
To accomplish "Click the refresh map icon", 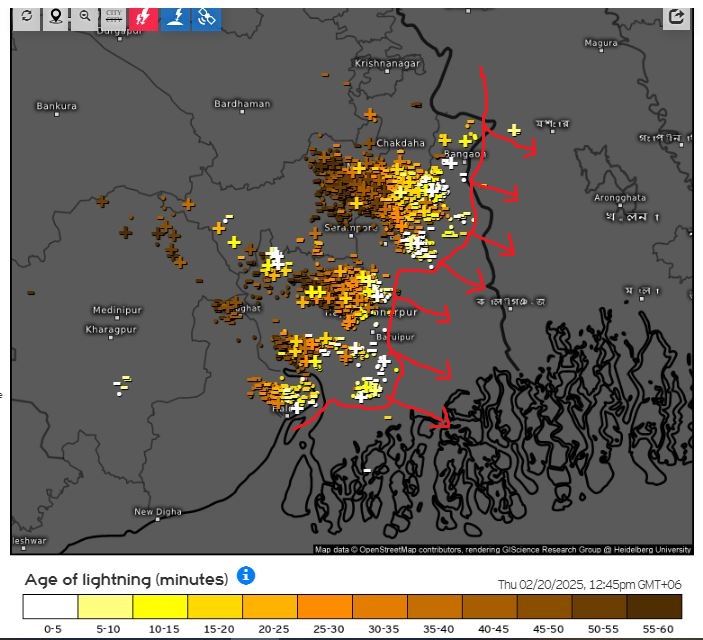I will [26, 17].
